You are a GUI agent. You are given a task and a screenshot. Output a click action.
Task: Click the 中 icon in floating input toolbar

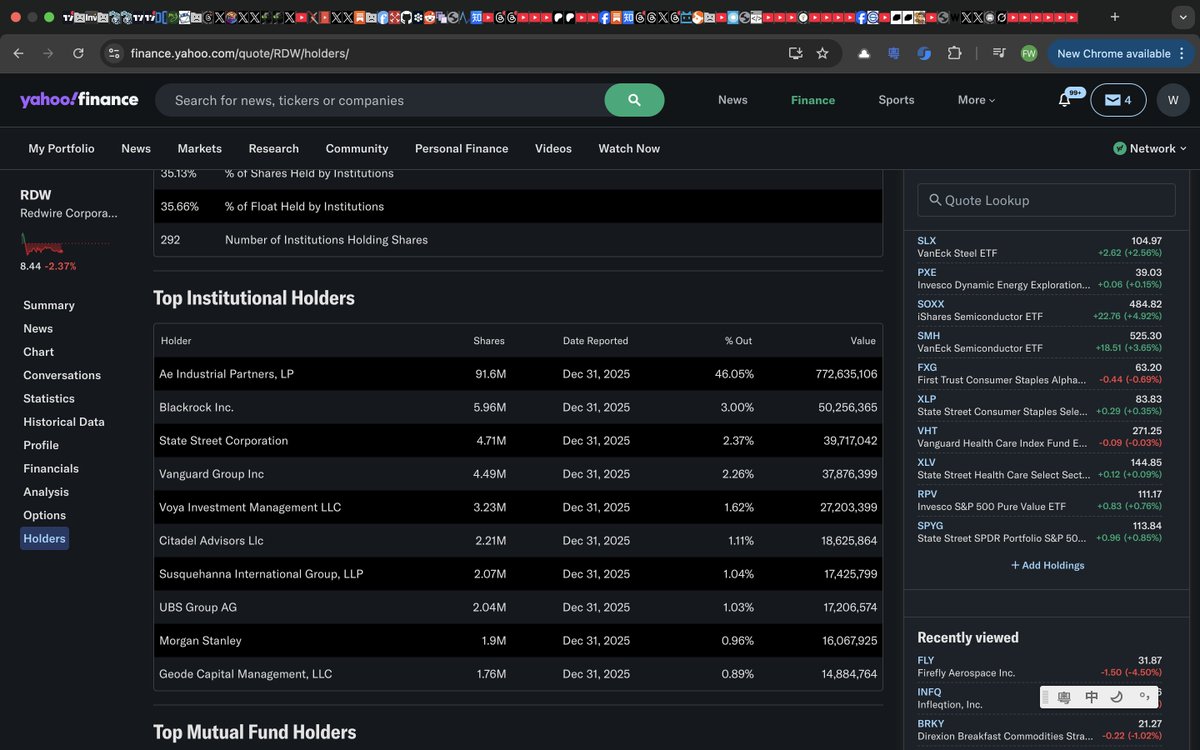[x=1091, y=697]
